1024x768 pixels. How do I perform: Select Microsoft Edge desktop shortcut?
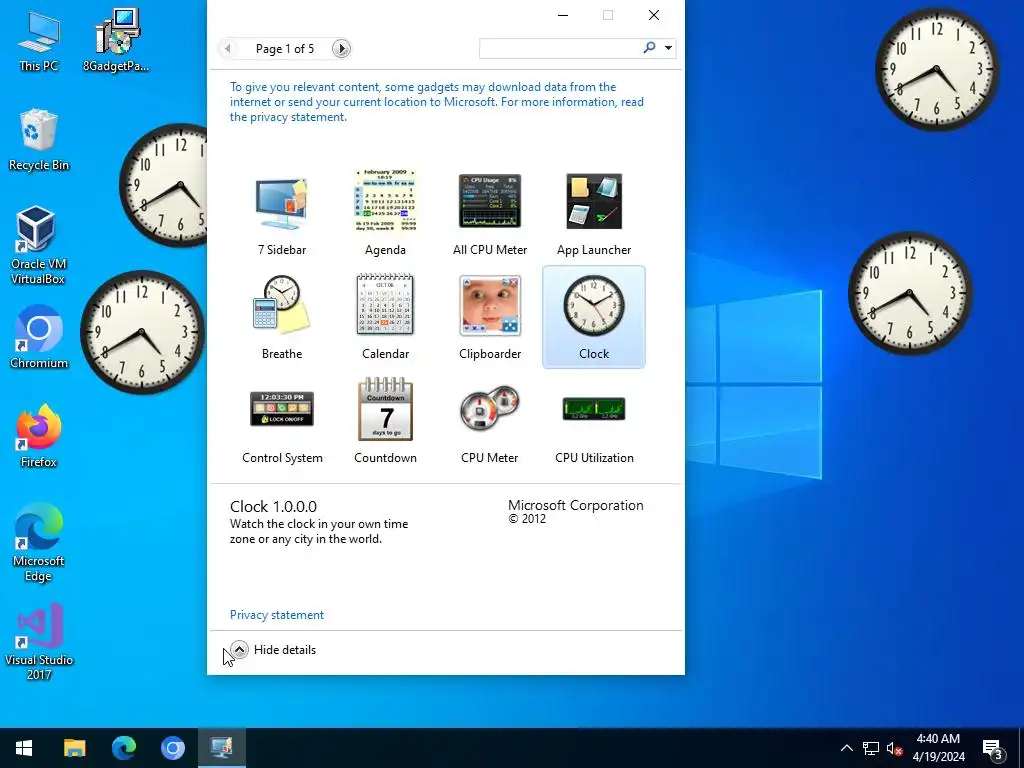tap(39, 543)
